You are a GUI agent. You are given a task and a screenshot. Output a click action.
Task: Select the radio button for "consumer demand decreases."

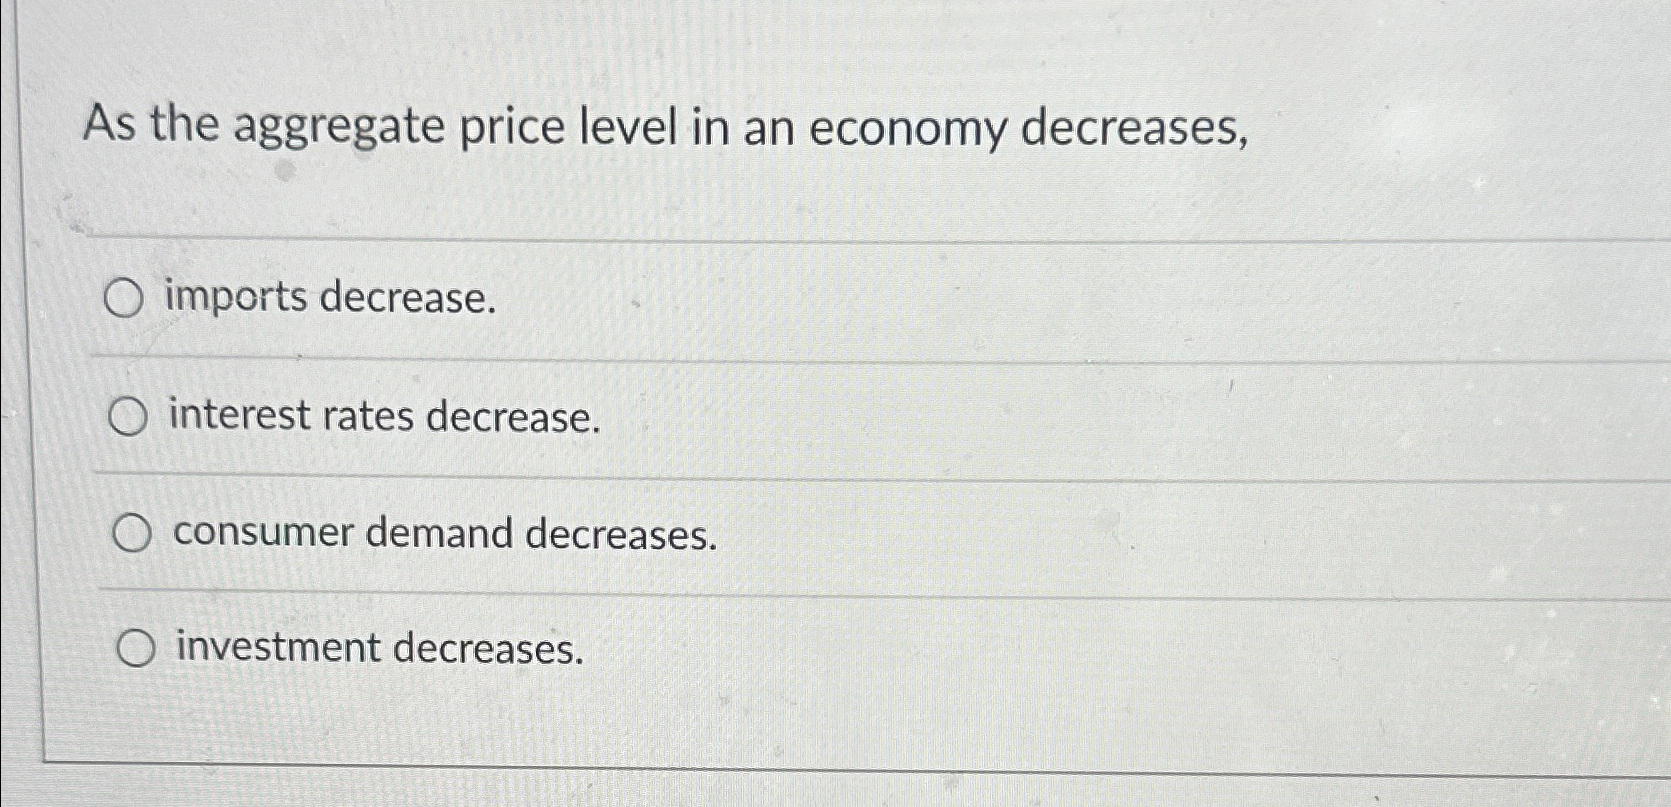pos(133,534)
